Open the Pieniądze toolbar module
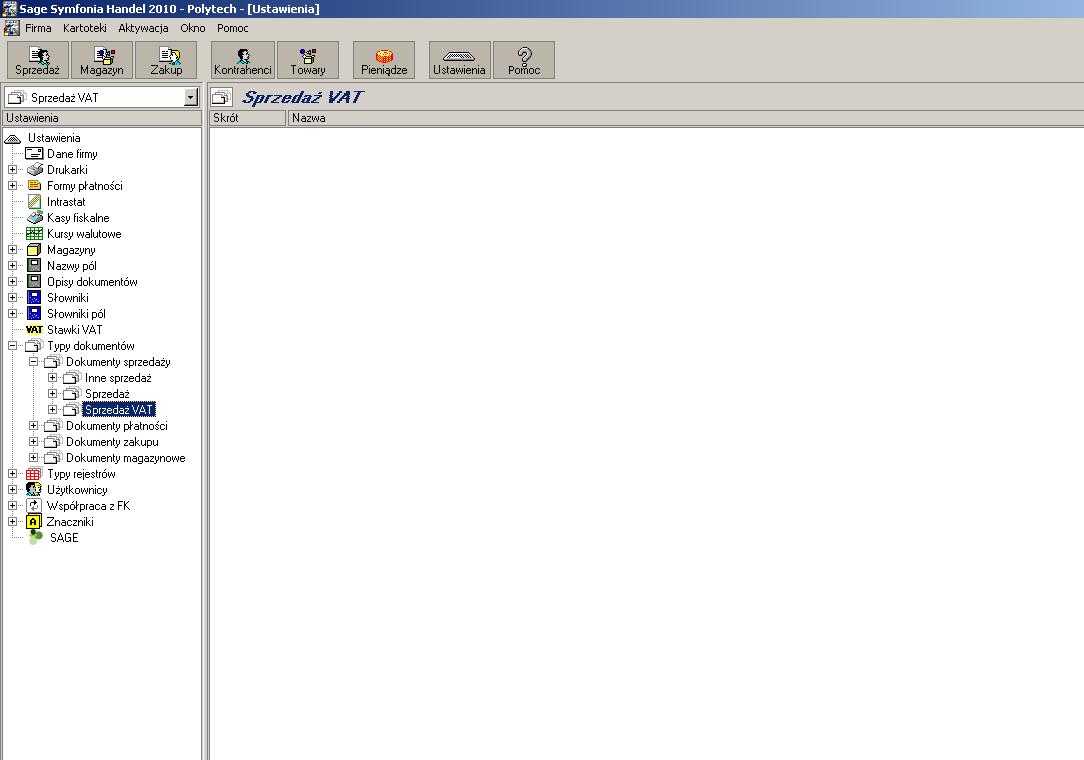The width and height of the screenshot is (1084, 760). (x=384, y=60)
